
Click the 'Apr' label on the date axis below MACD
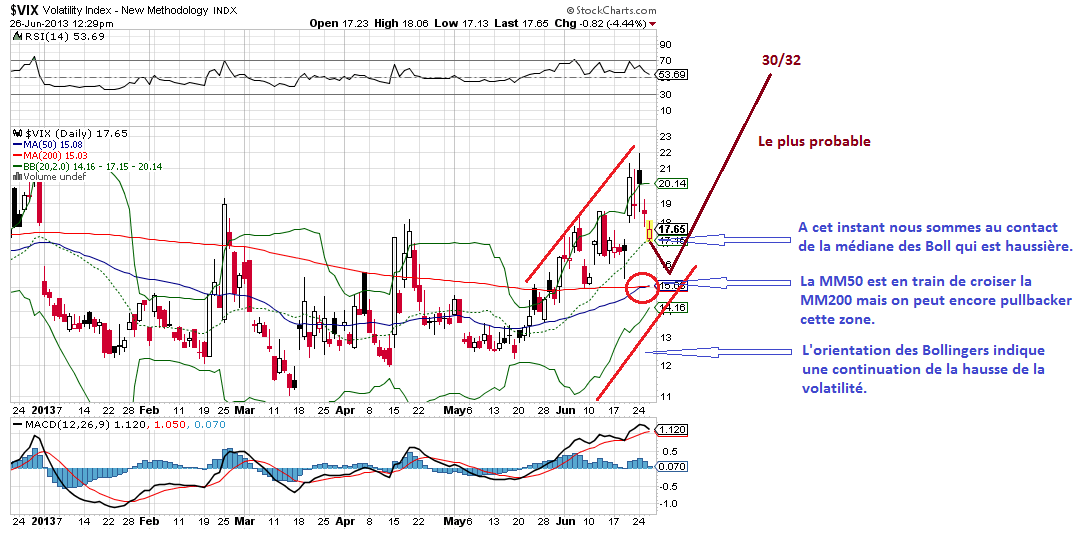[x=346, y=521]
